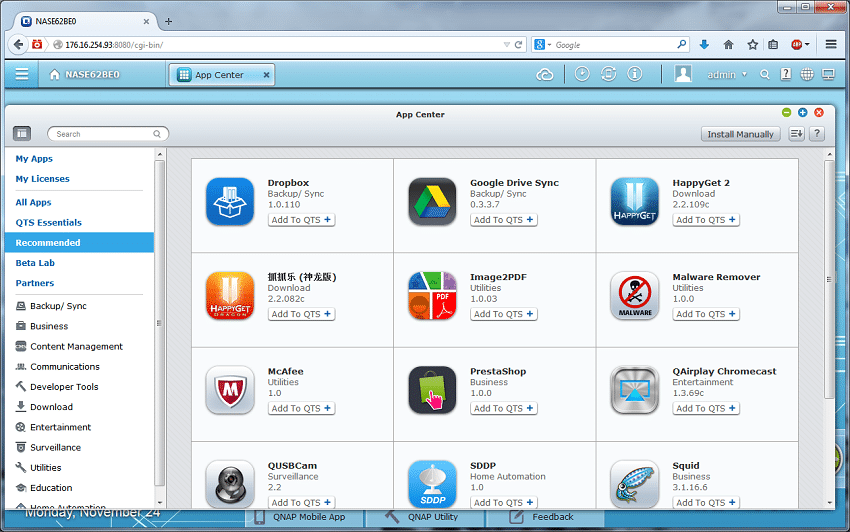Click Install Manually button
Screen dimensions: 850x532
[740, 134]
